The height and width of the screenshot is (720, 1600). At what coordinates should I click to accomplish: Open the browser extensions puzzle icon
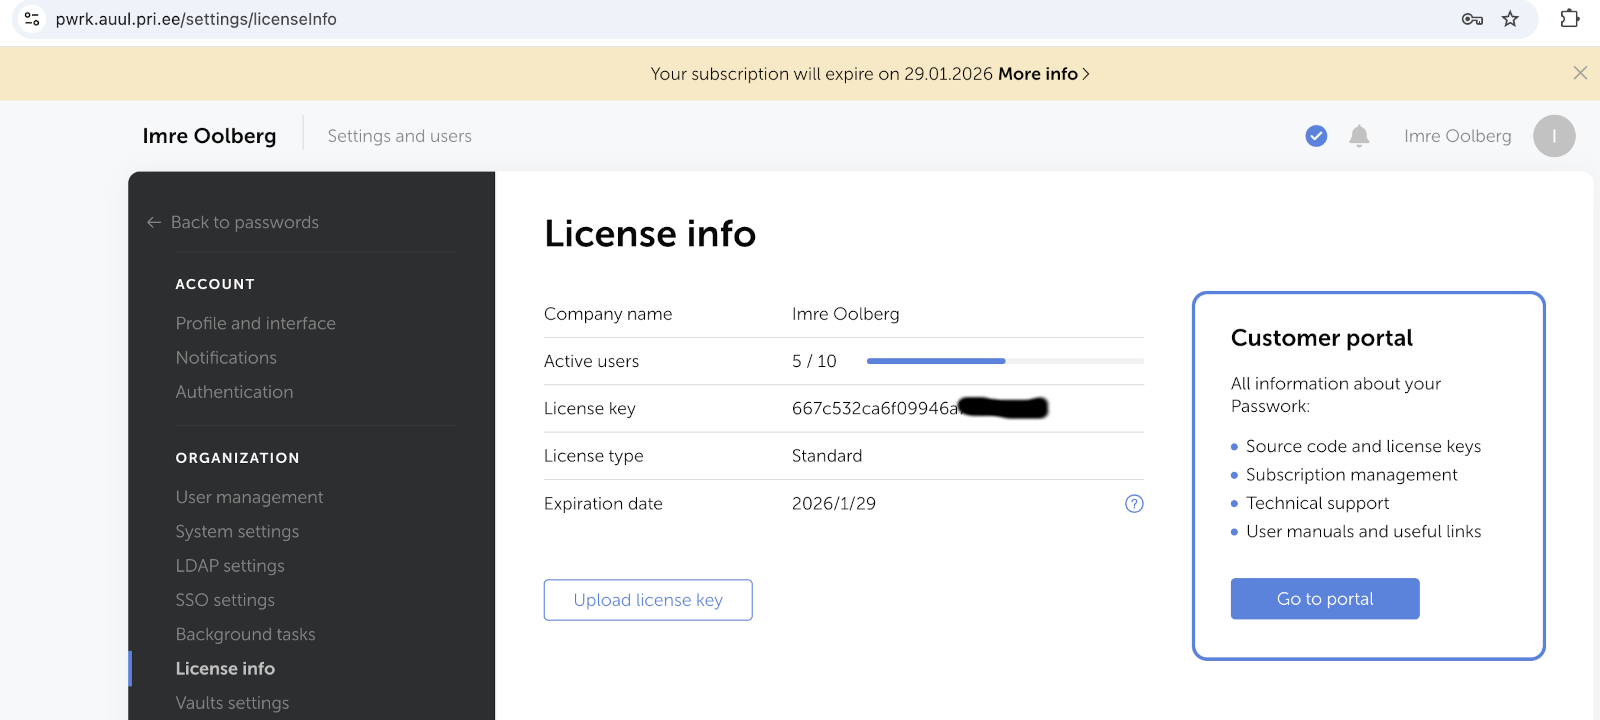tap(1570, 19)
